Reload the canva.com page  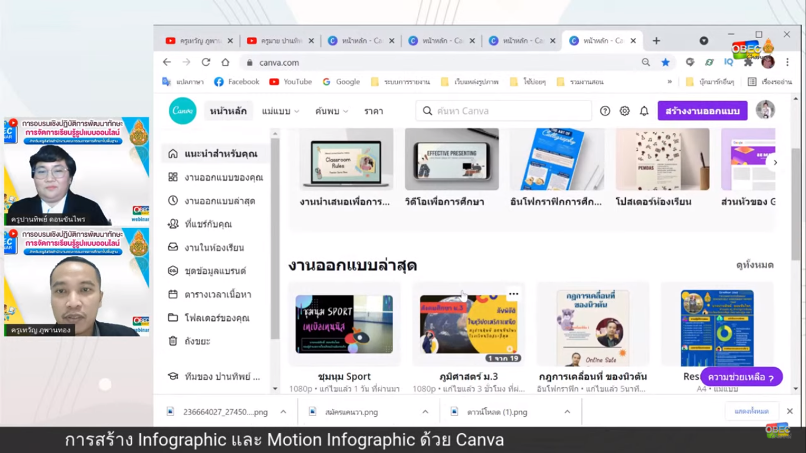[x=206, y=62]
